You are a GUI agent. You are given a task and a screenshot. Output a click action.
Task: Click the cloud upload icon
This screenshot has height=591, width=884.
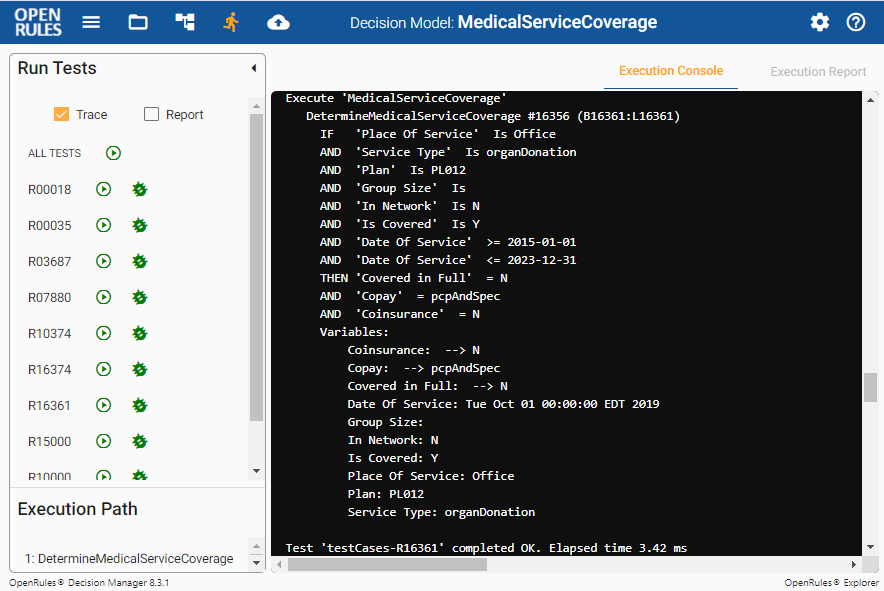278,22
